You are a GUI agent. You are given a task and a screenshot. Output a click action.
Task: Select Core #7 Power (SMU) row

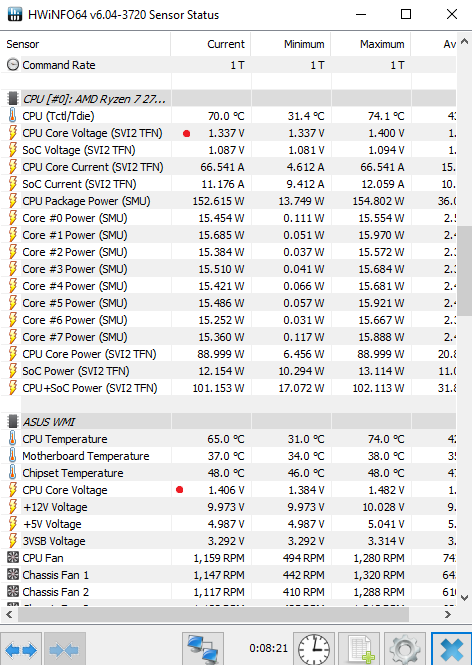coord(228,337)
